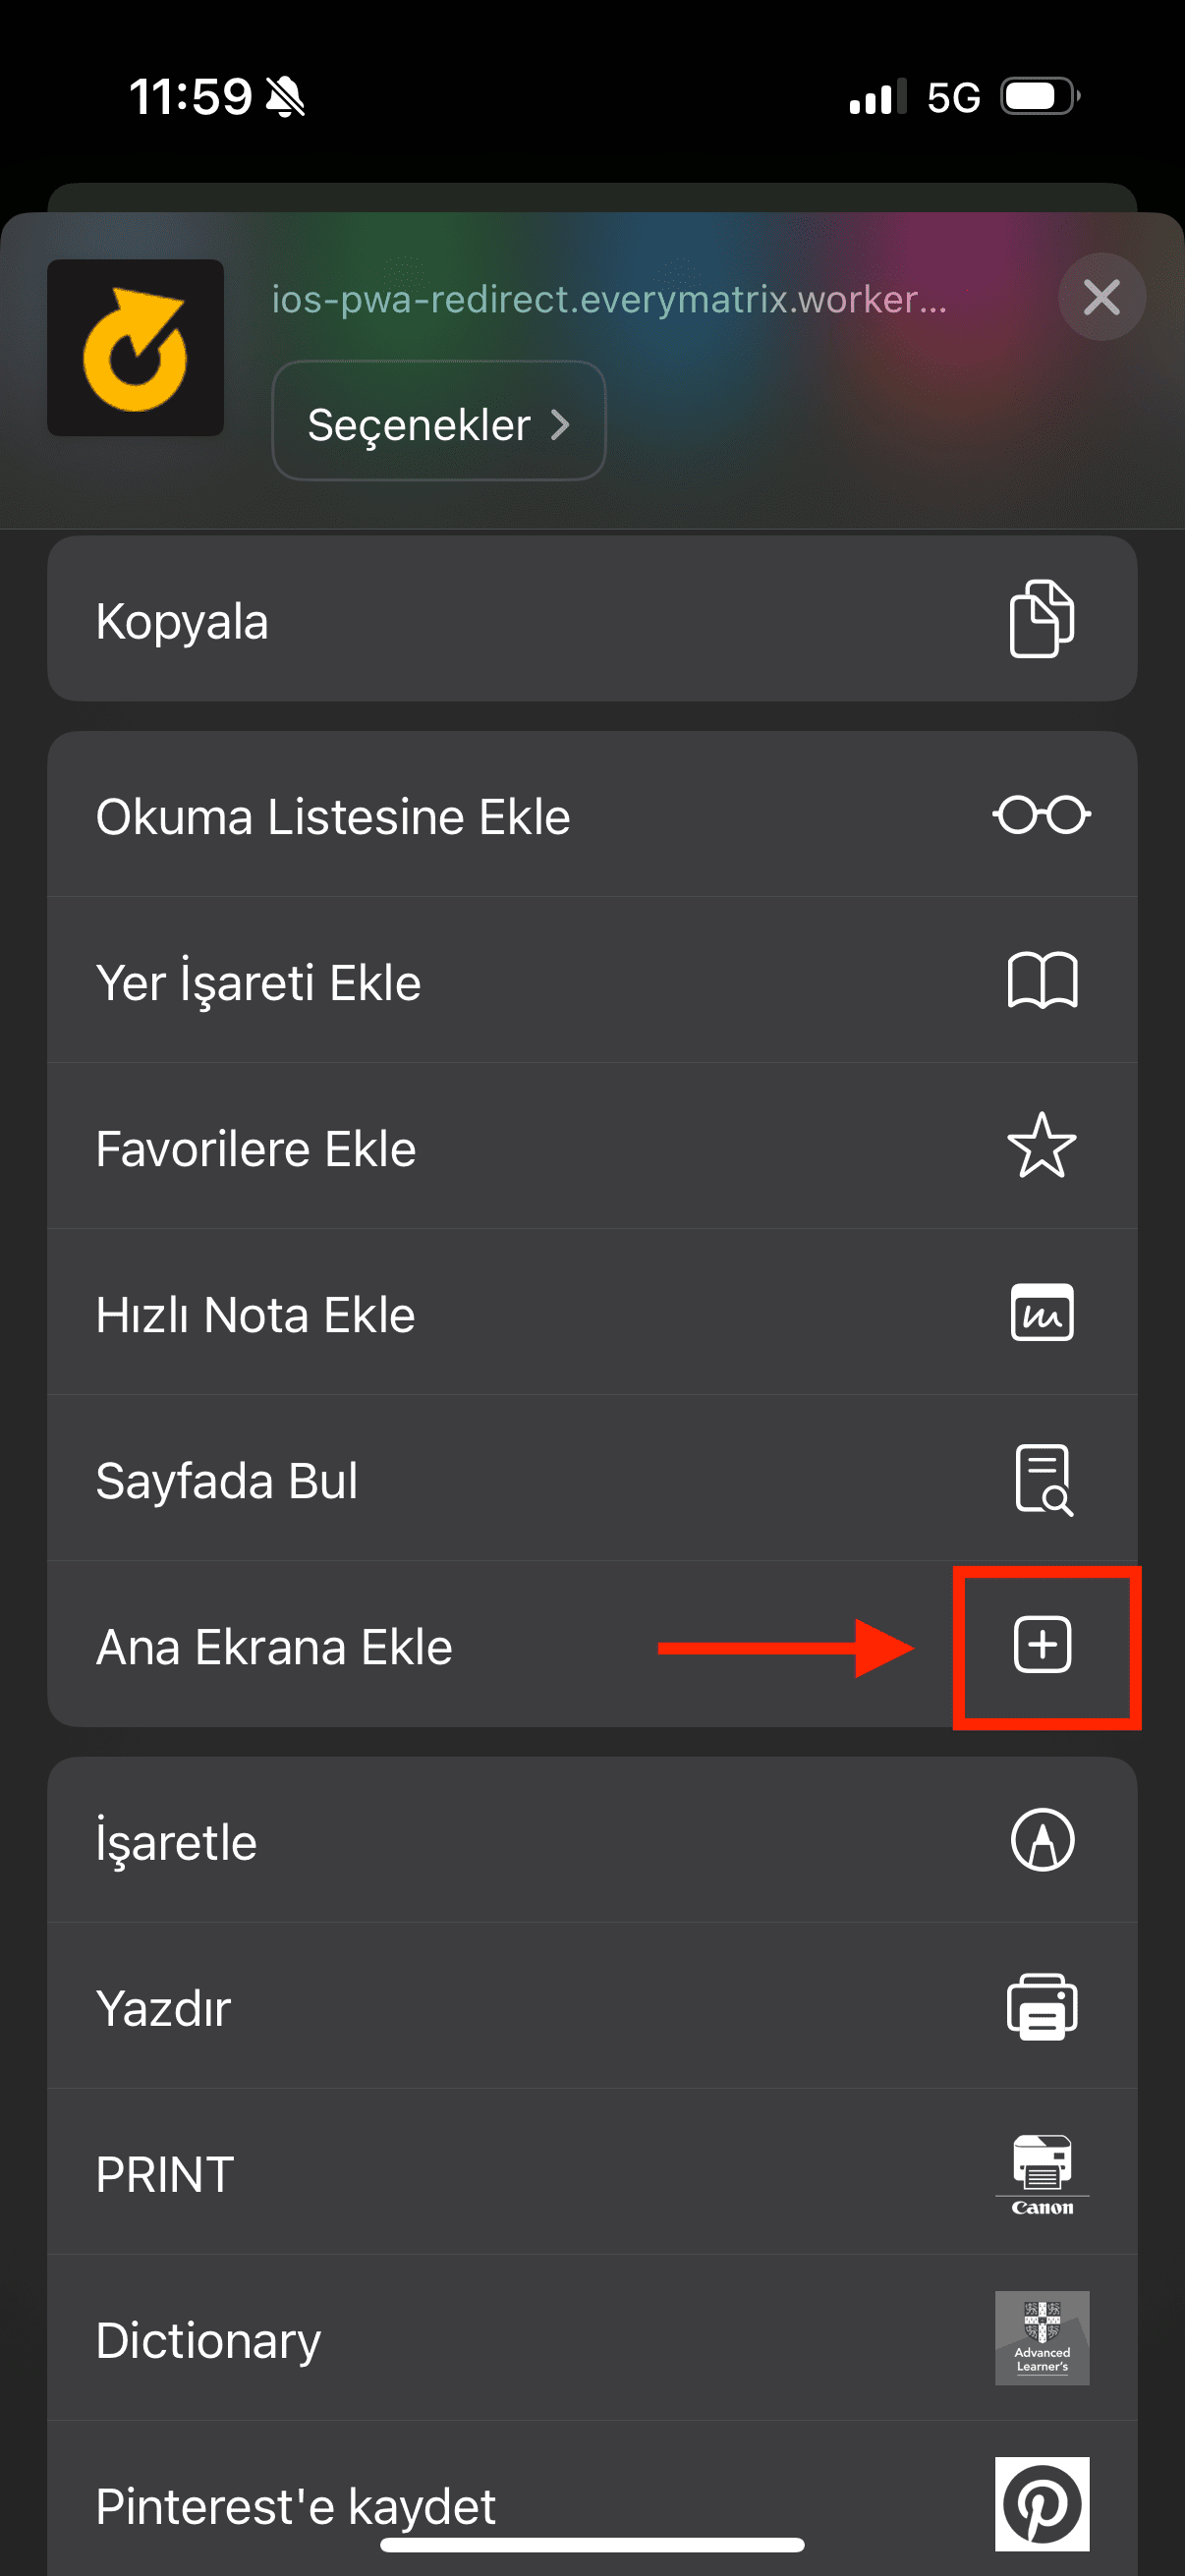
Task: Select the Cambridge Dictionary icon
Action: click(x=1041, y=2337)
